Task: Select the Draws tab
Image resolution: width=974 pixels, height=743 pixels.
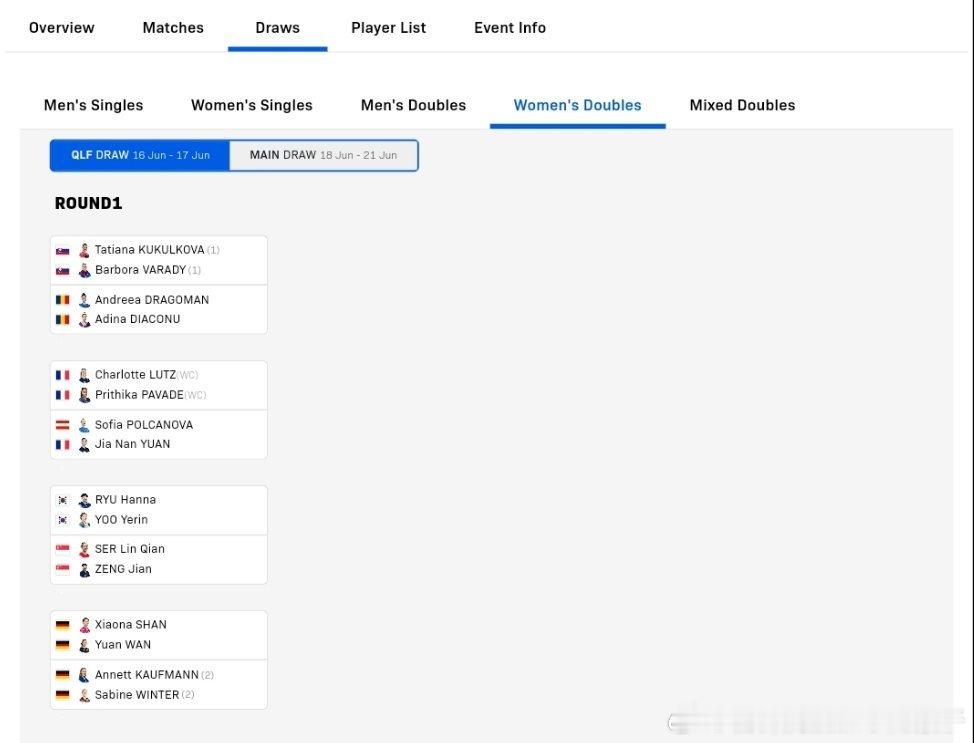Action: pos(278,28)
